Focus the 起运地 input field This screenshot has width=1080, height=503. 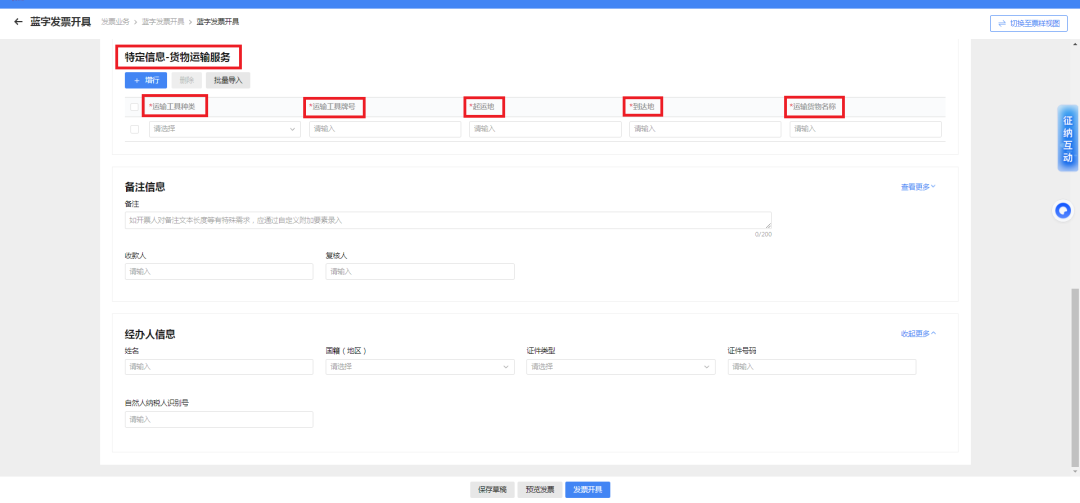[x=546, y=129]
